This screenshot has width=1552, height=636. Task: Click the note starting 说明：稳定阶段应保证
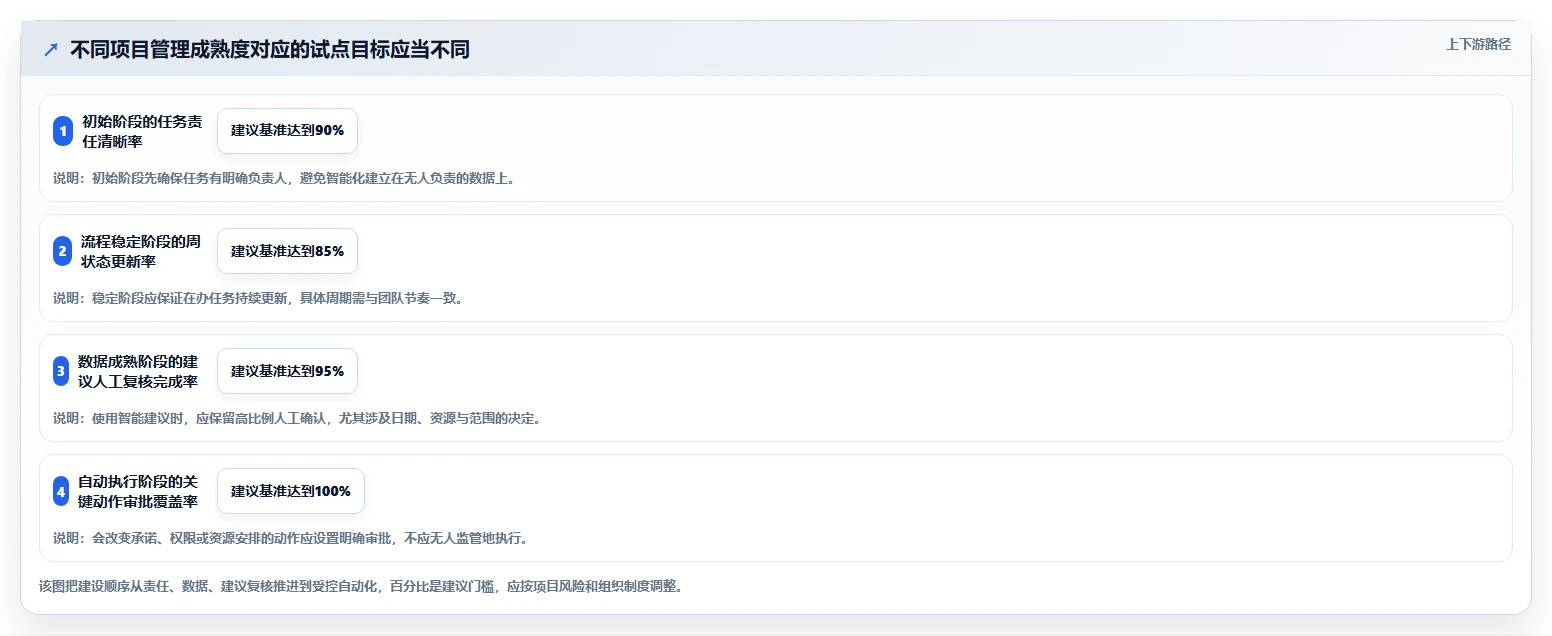pyautogui.click(x=258, y=298)
